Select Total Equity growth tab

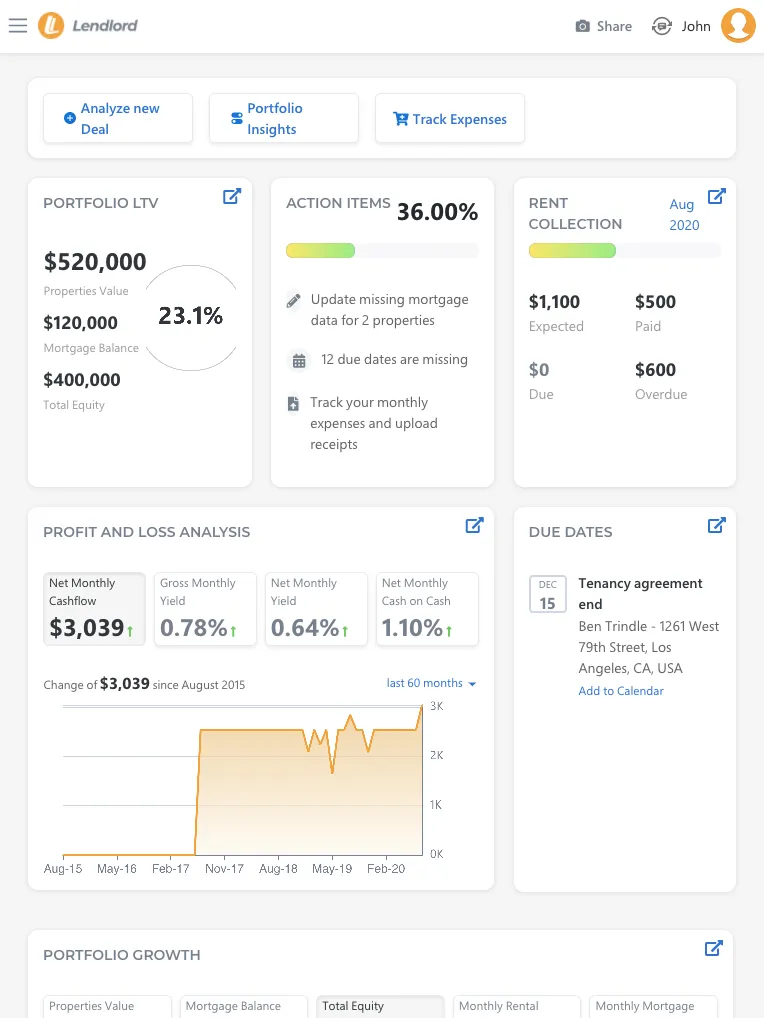tap(380, 1006)
